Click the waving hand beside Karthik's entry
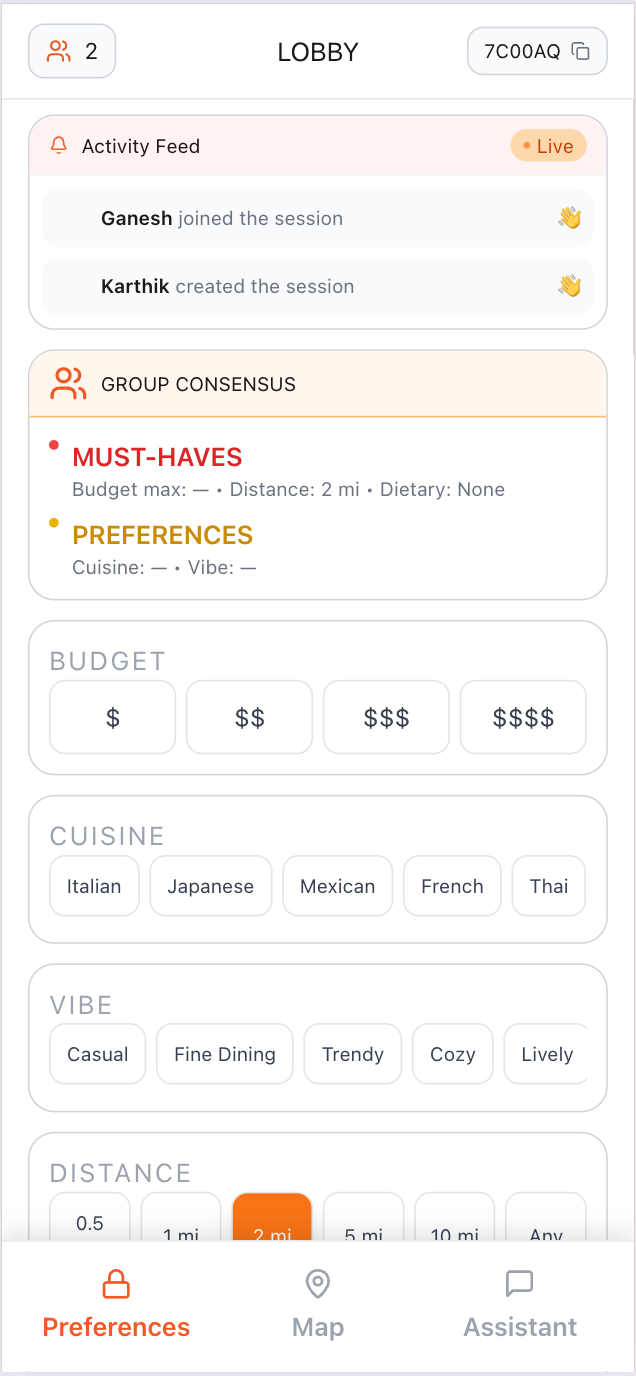Screen dimensions: 636x1376 569,286
